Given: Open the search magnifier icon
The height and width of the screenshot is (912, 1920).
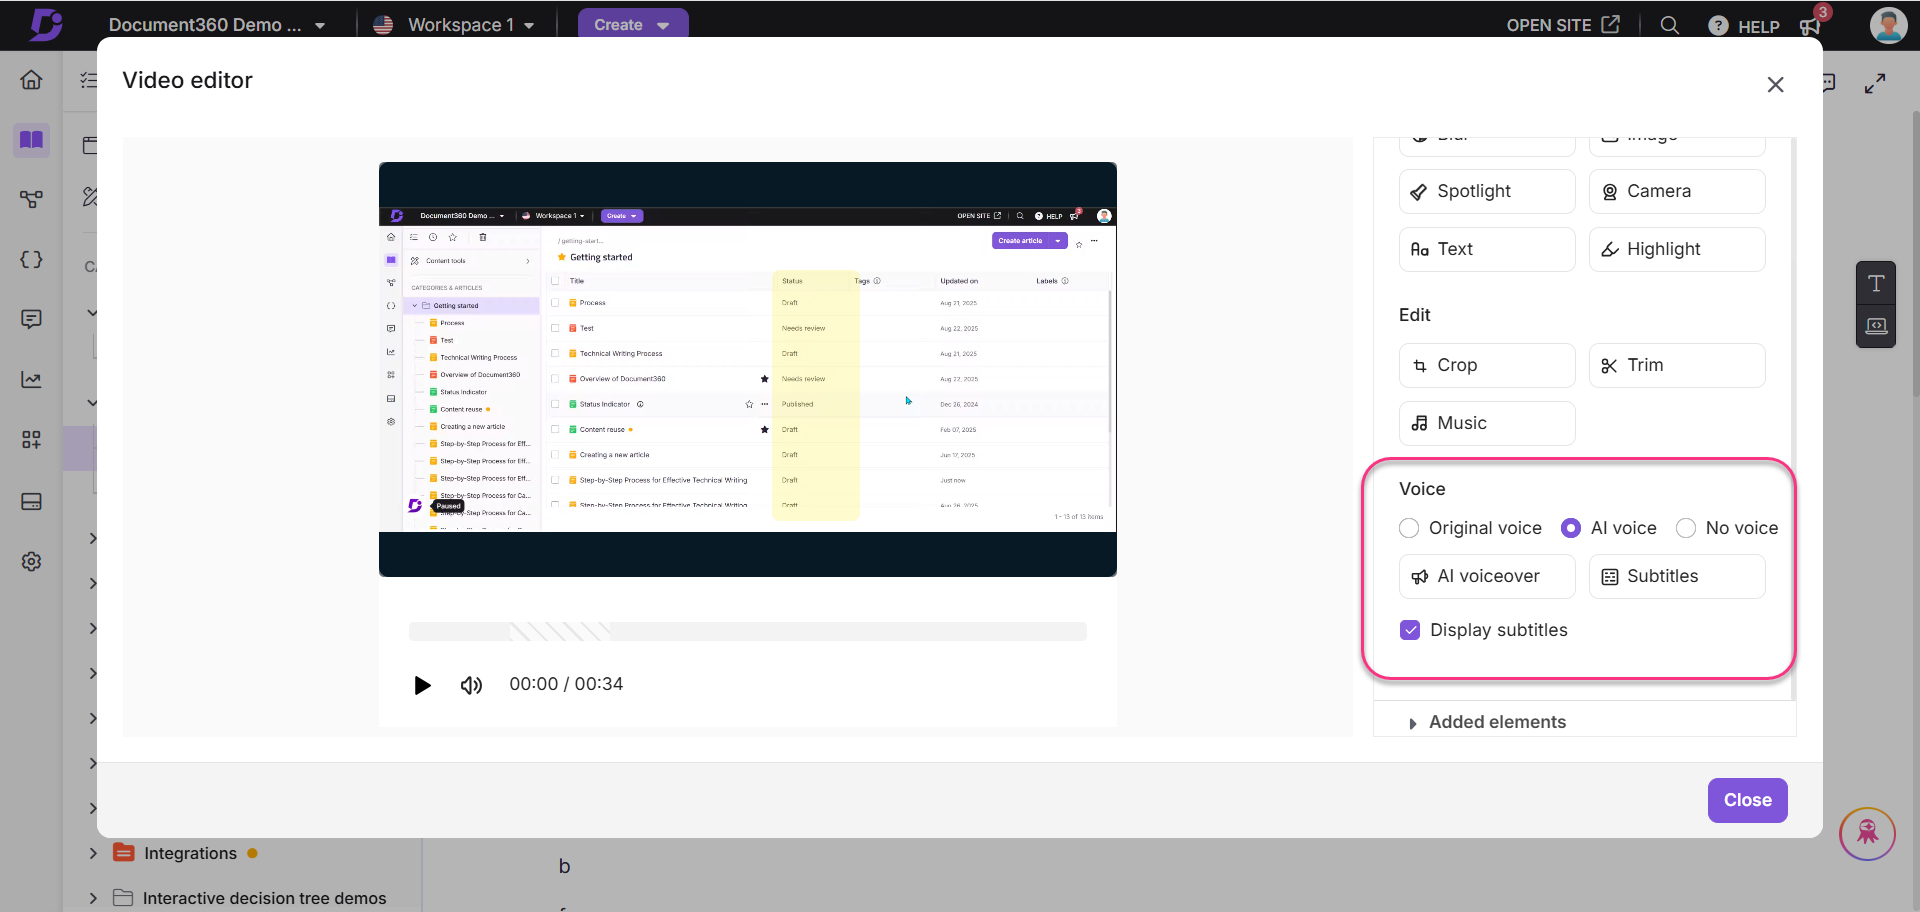Looking at the screenshot, I should pos(1669,25).
